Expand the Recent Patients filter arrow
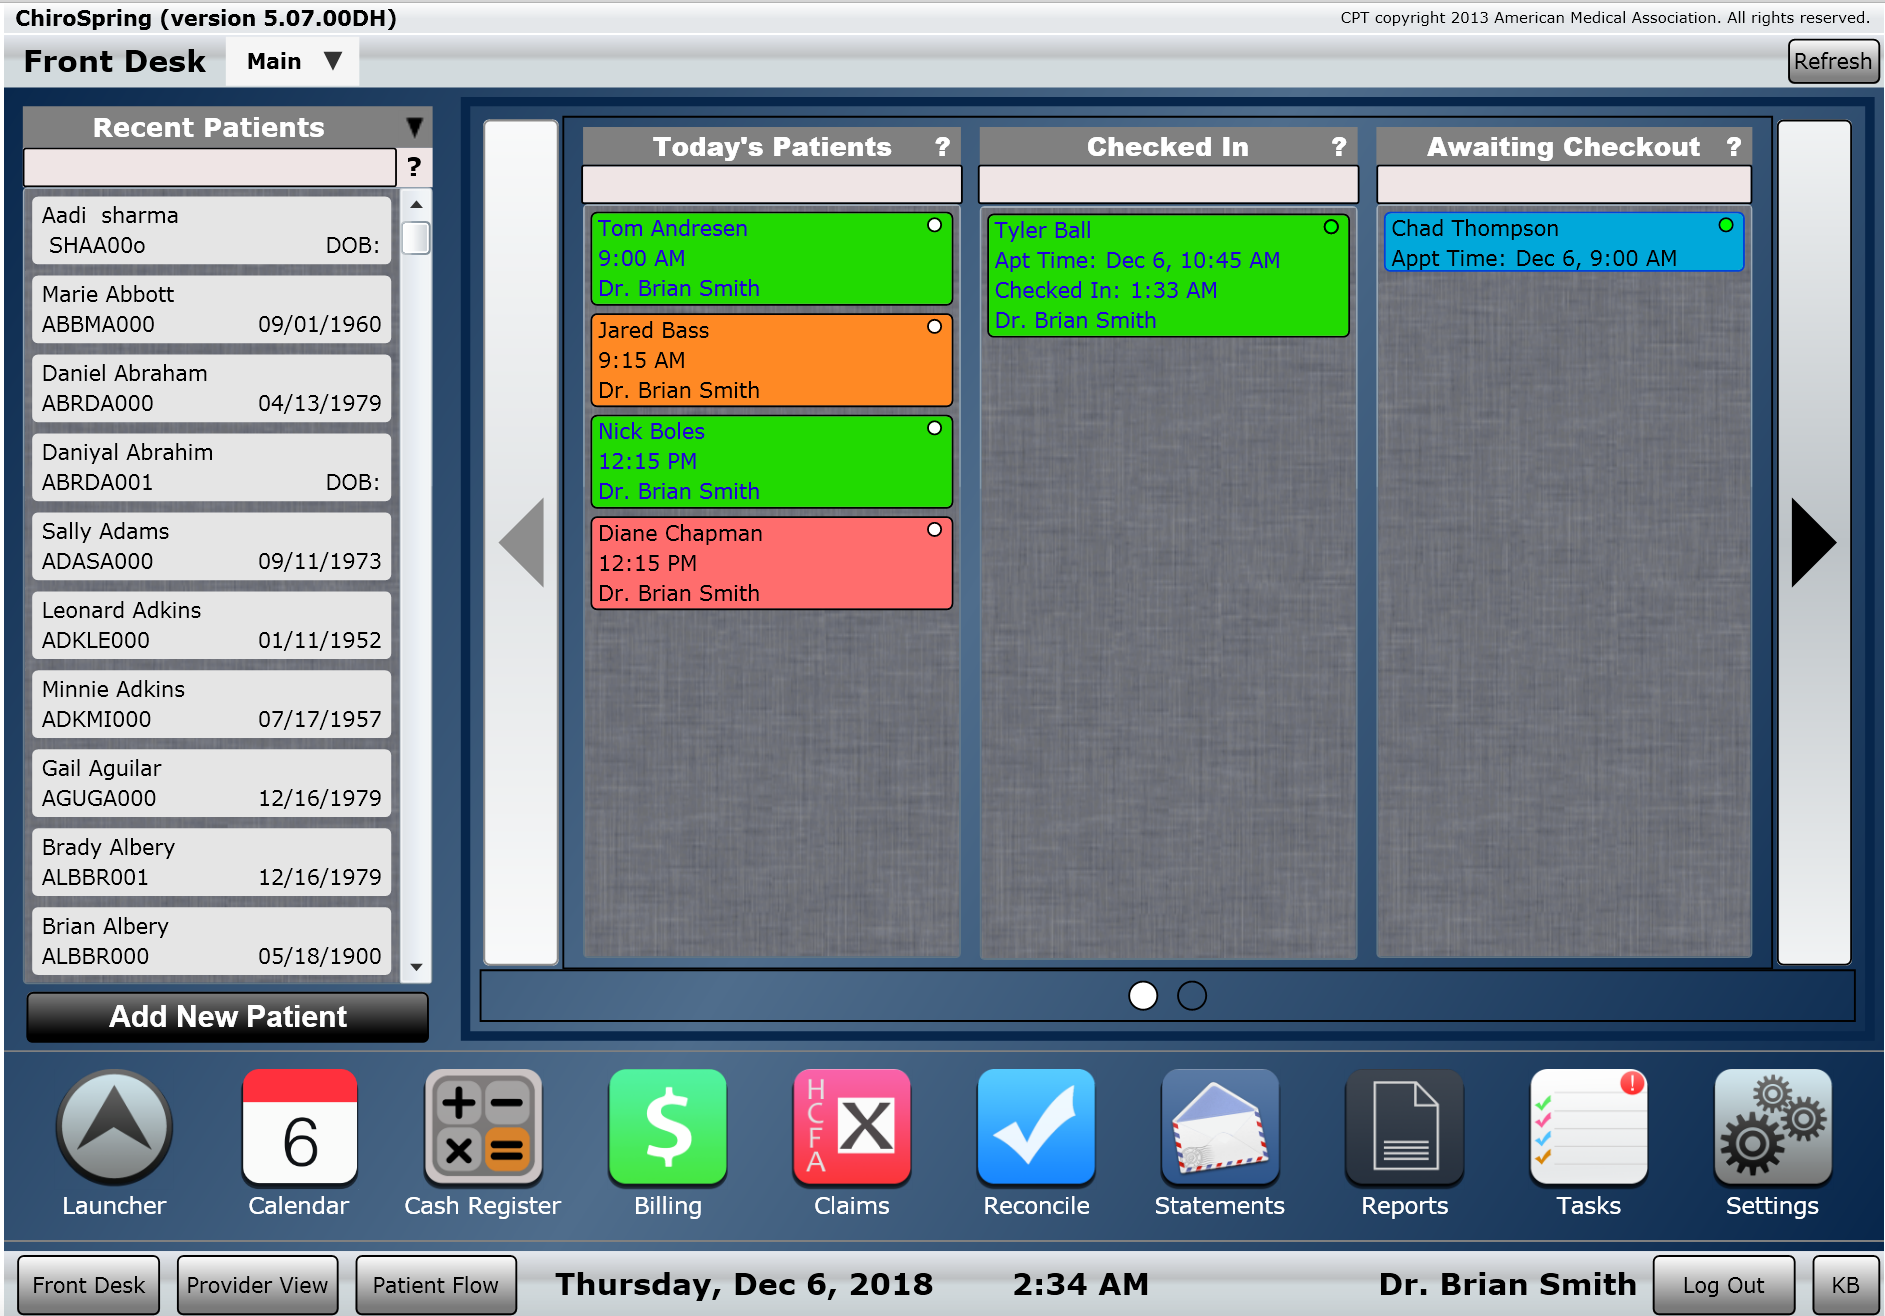This screenshot has width=1885, height=1316. (413, 127)
